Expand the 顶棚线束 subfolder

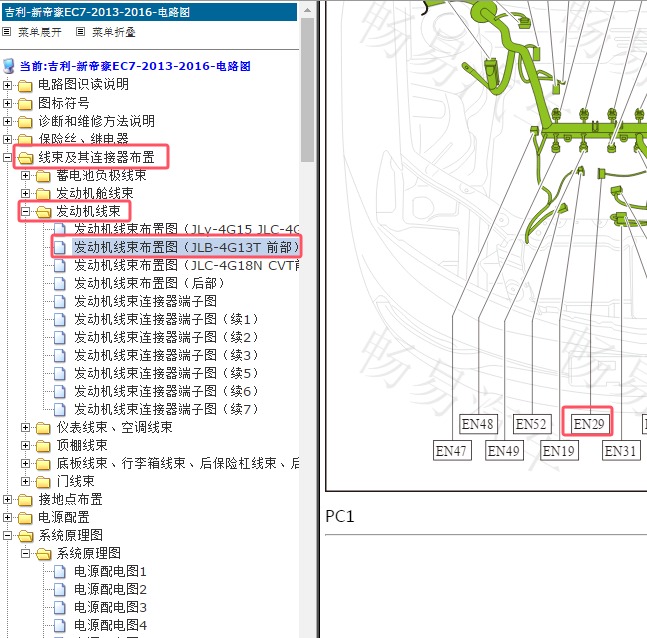pos(26,445)
